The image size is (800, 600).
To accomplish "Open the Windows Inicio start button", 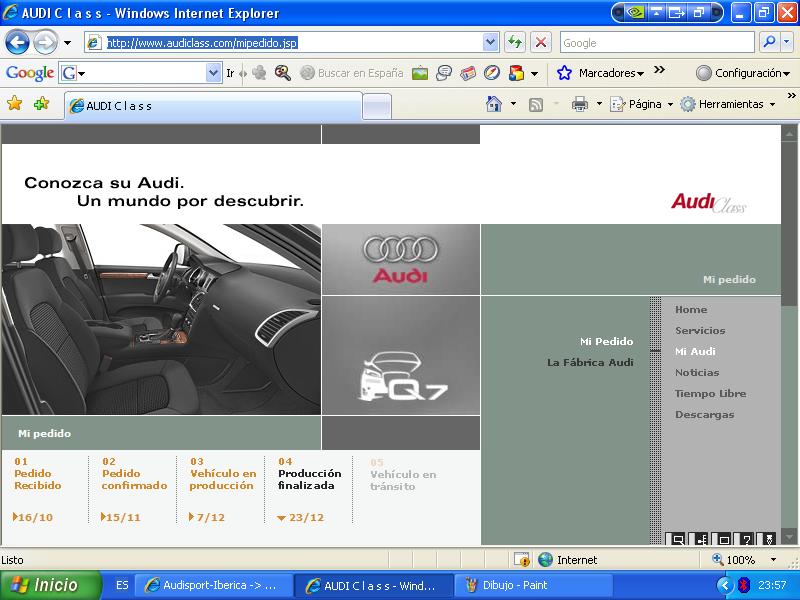I will point(51,585).
